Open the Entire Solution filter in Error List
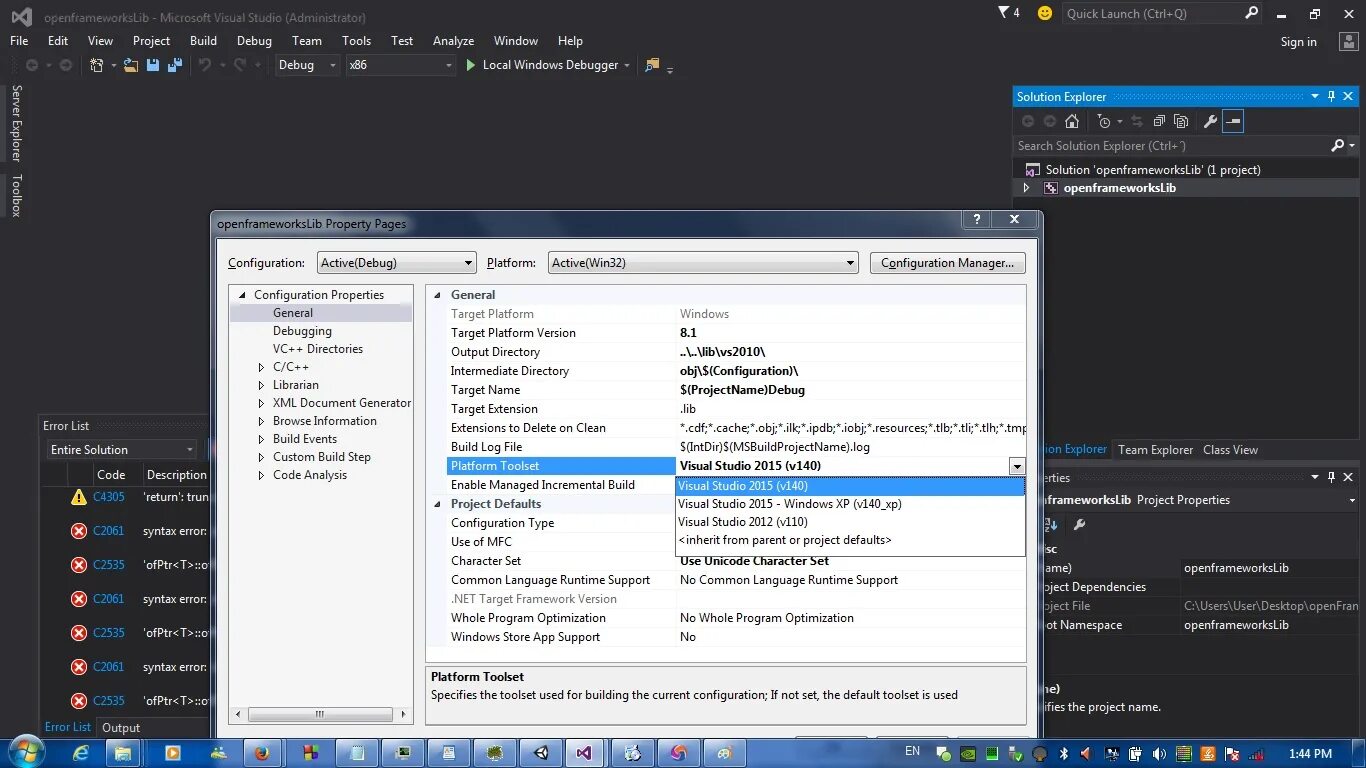The height and width of the screenshot is (768, 1366). pos(122,450)
